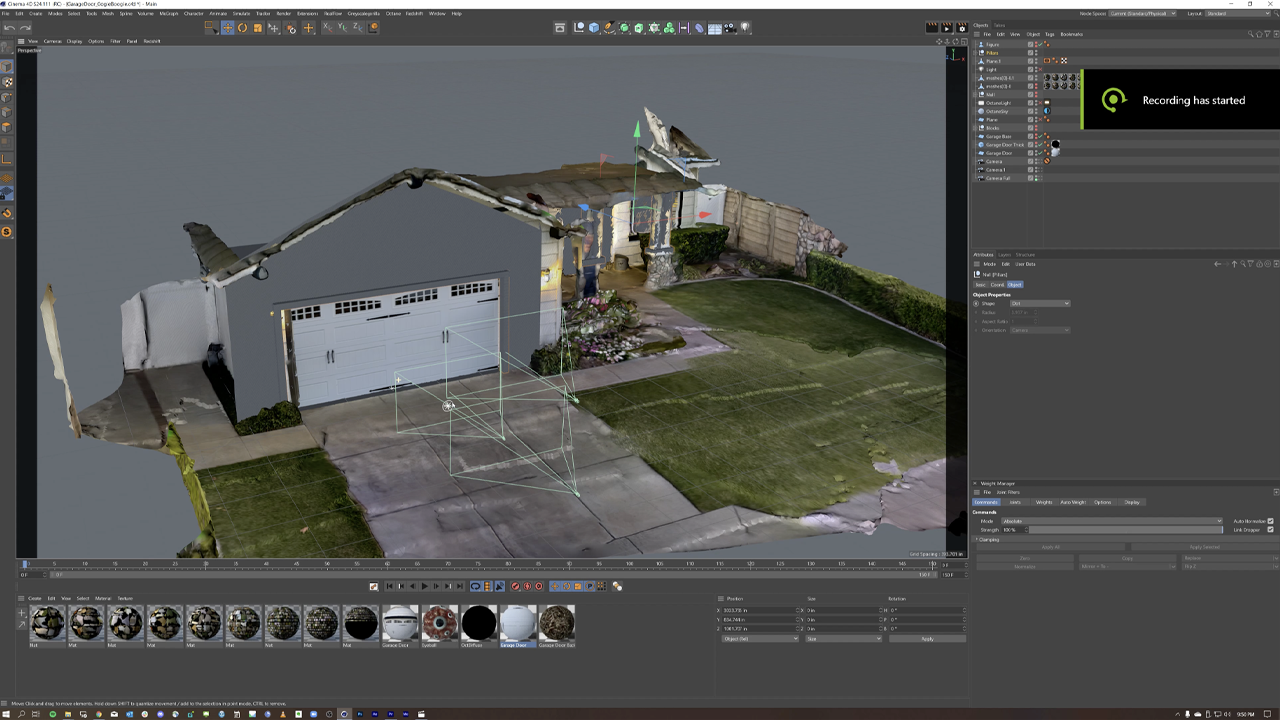Click the record keyframe icon in timeline
The width and height of the screenshot is (1280, 720).
pos(515,586)
